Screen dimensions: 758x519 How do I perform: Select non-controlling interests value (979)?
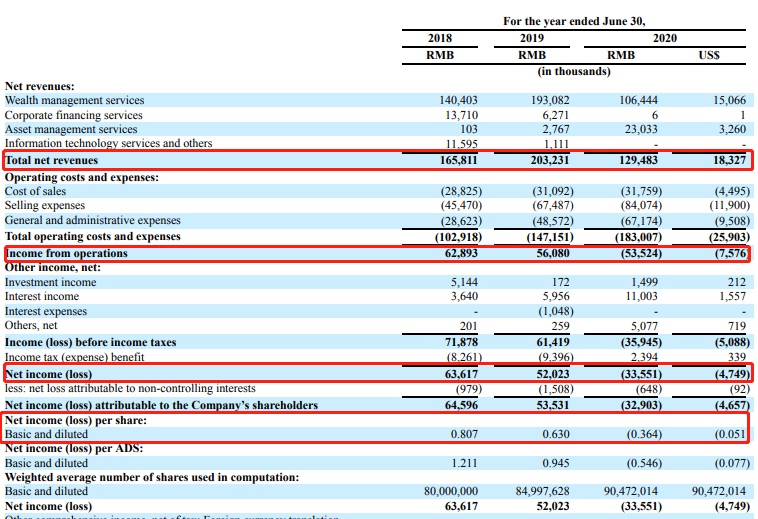(x=469, y=389)
